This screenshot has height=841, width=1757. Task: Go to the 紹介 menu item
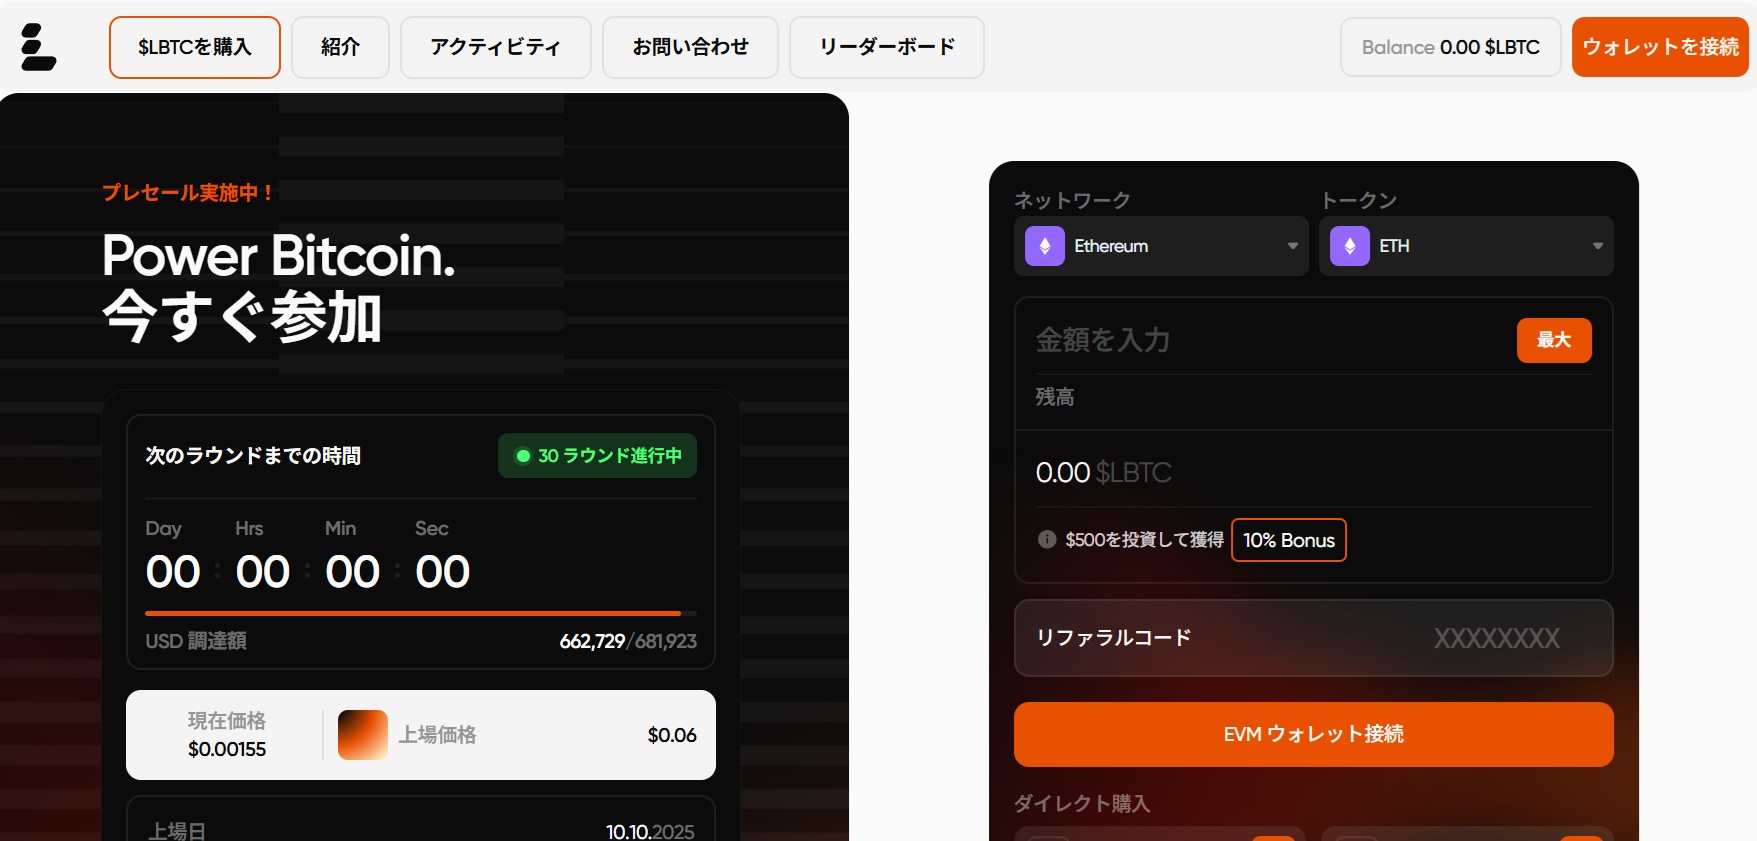[340, 47]
